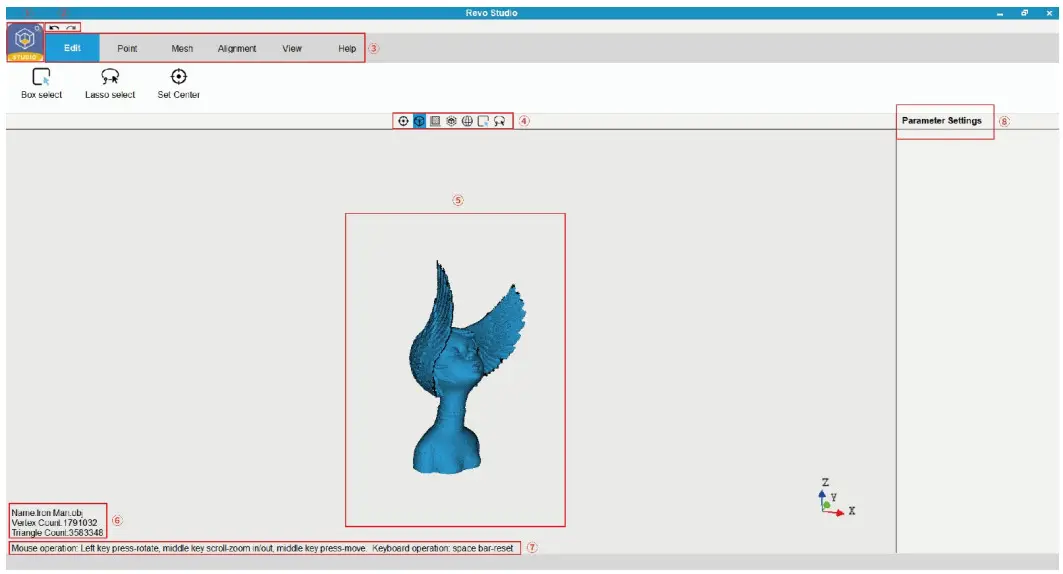Click the redo arrow icon
The image size is (1063, 574).
point(71,28)
